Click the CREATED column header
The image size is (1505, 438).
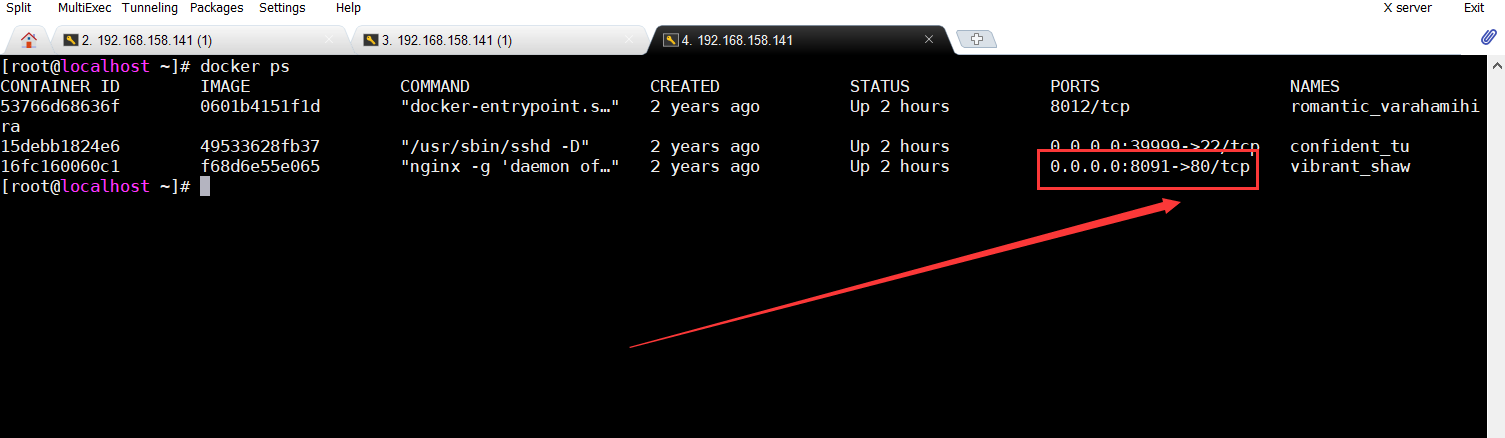685,86
